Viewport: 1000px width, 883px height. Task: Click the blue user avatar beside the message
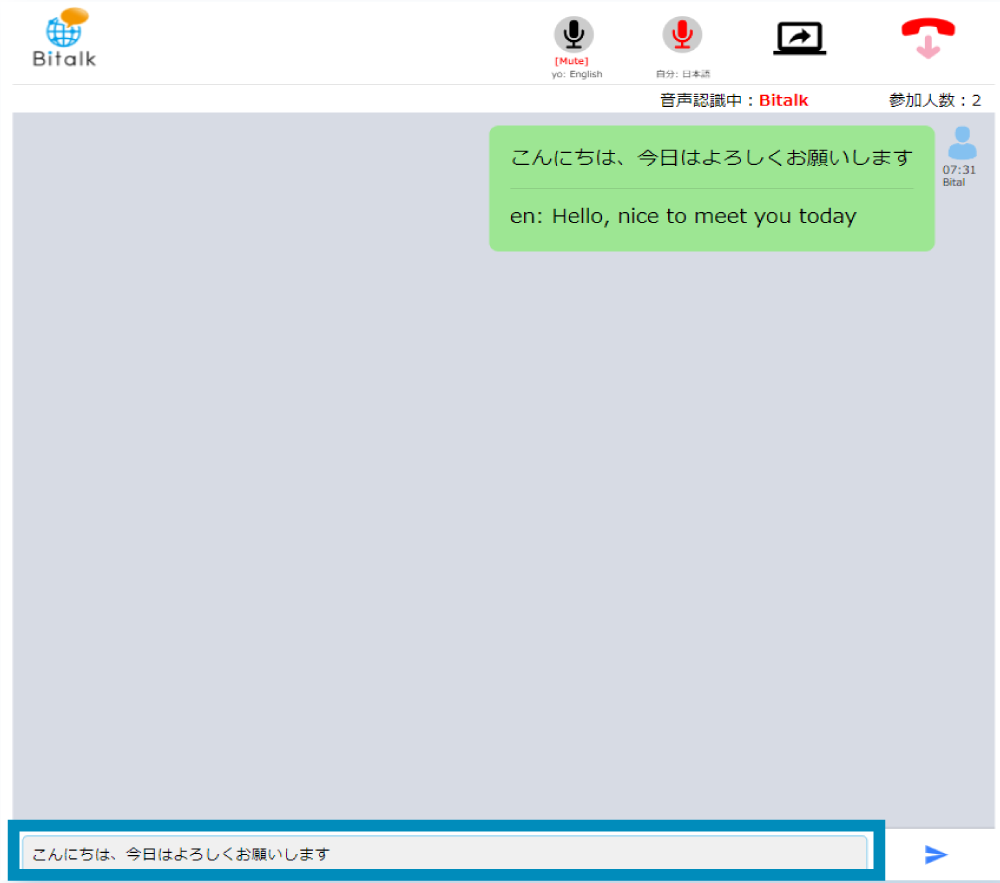click(x=962, y=143)
